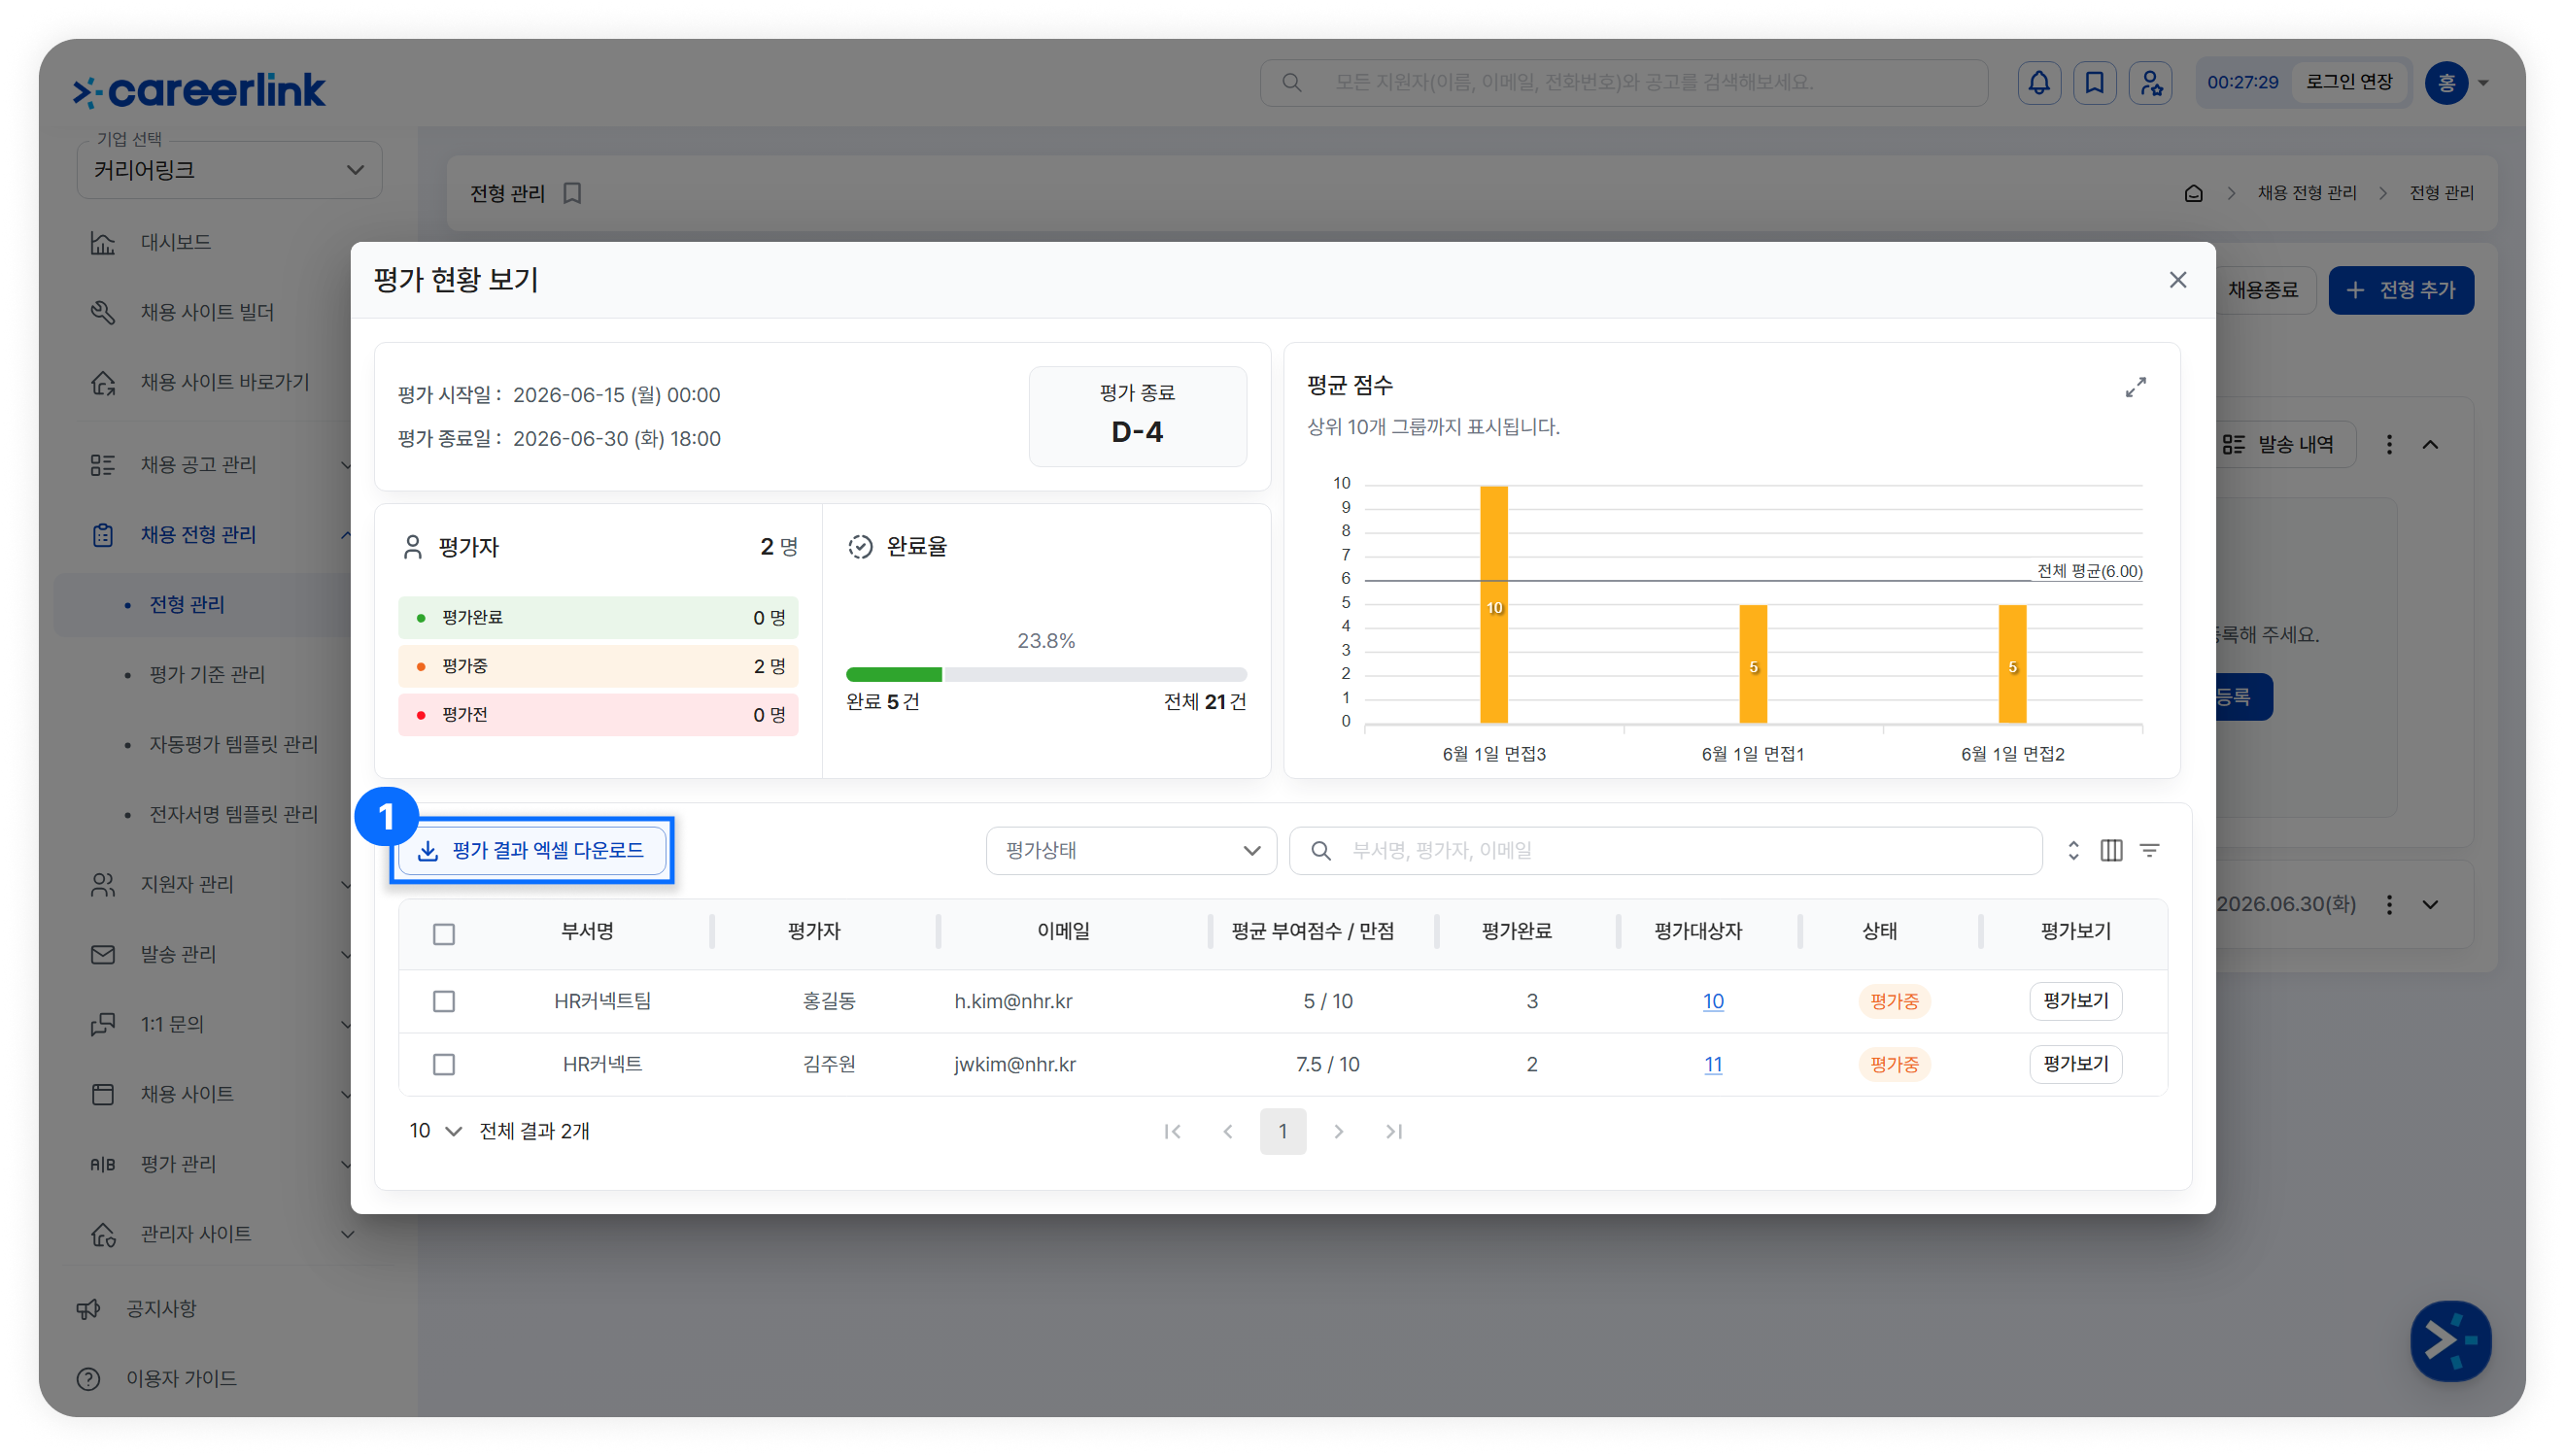Open 채용 사이트 바로가기 in sidebar
This screenshot has width=2565, height=1456.
[x=225, y=383]
